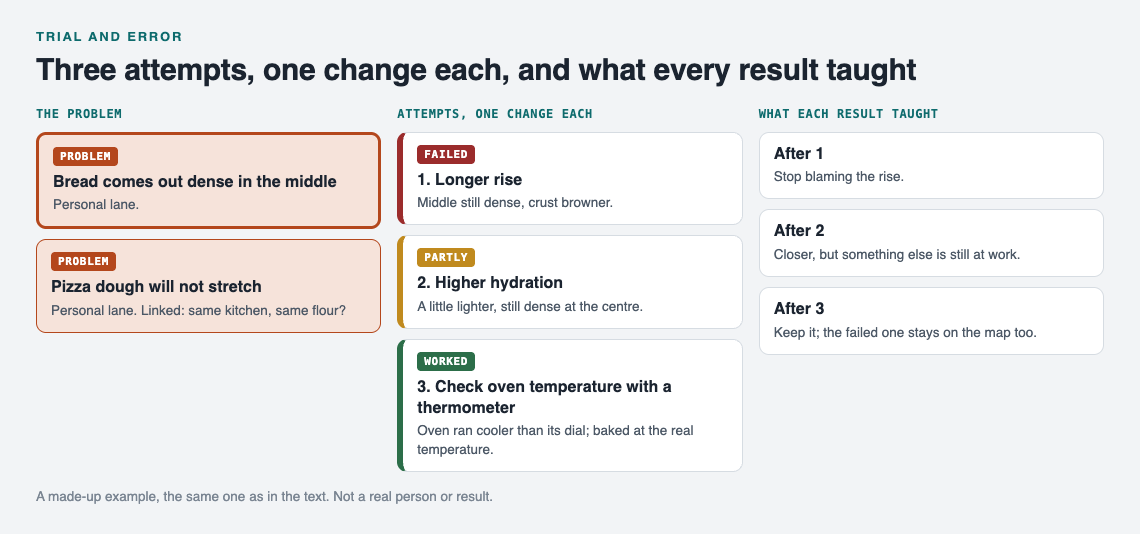
Task: Click the footnote about the made-up example
Action: click(x=265, y=498)
